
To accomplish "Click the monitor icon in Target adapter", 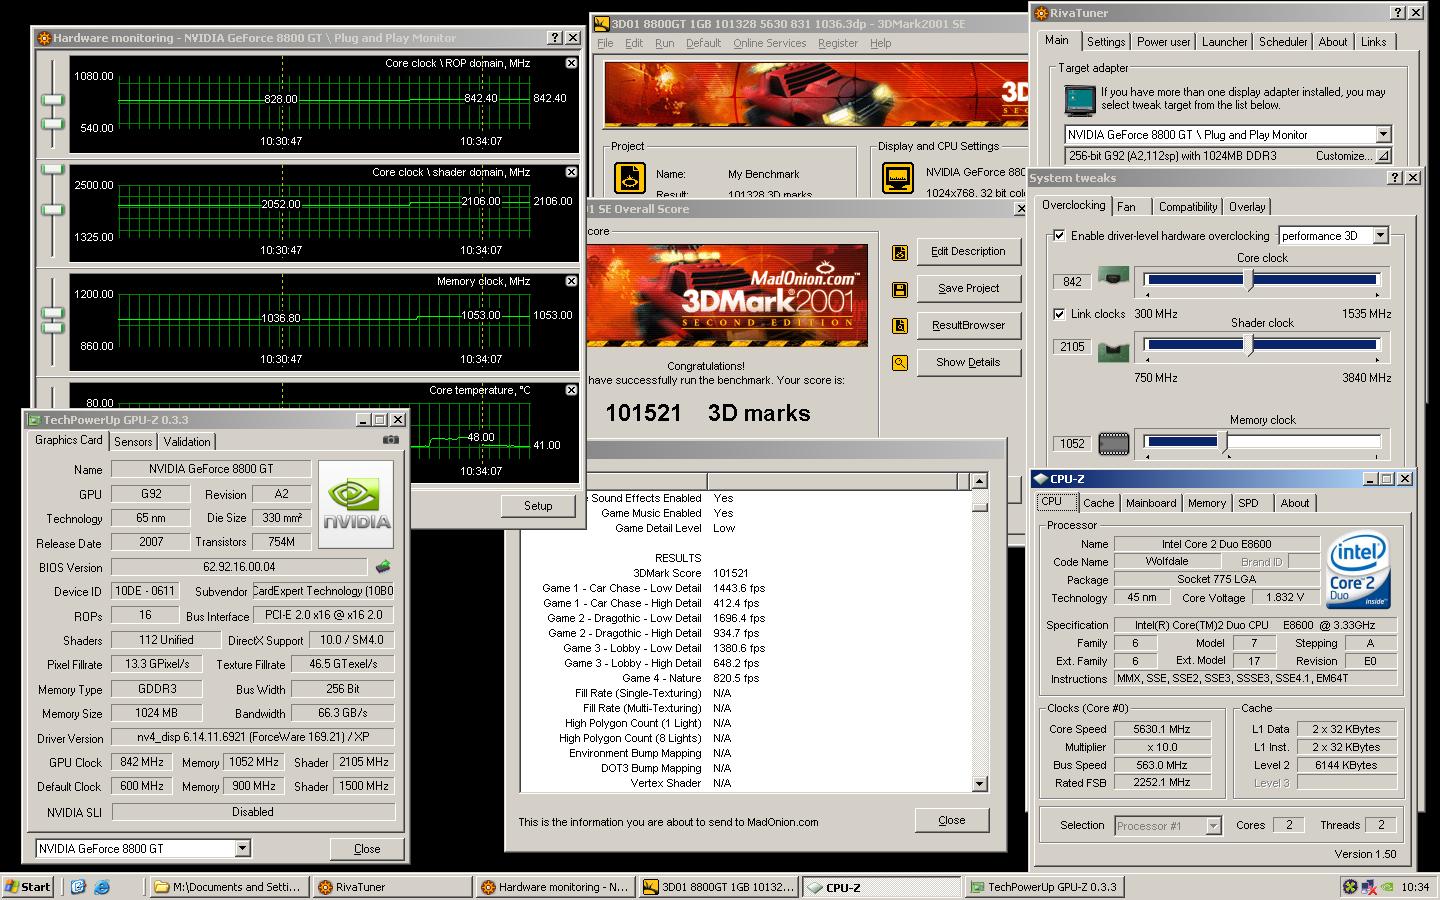I will [x=1081, y=101].
